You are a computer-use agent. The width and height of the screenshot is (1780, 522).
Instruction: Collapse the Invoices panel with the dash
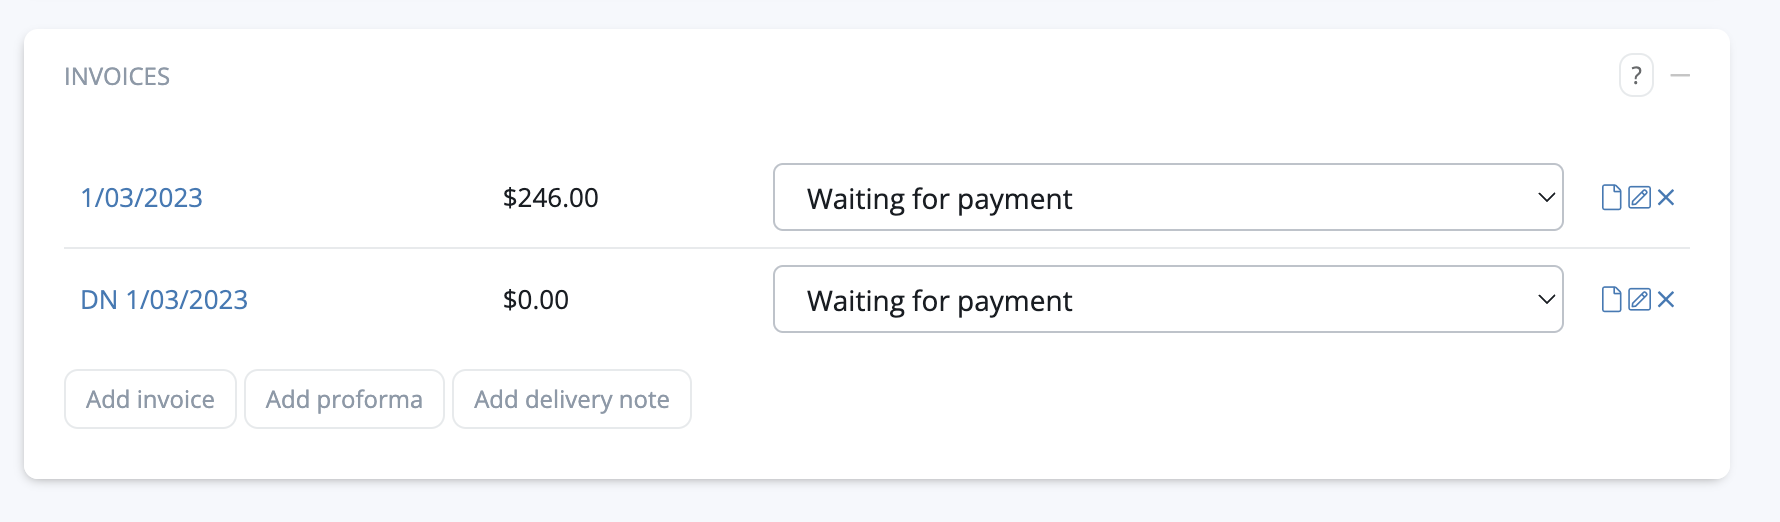1680,76
